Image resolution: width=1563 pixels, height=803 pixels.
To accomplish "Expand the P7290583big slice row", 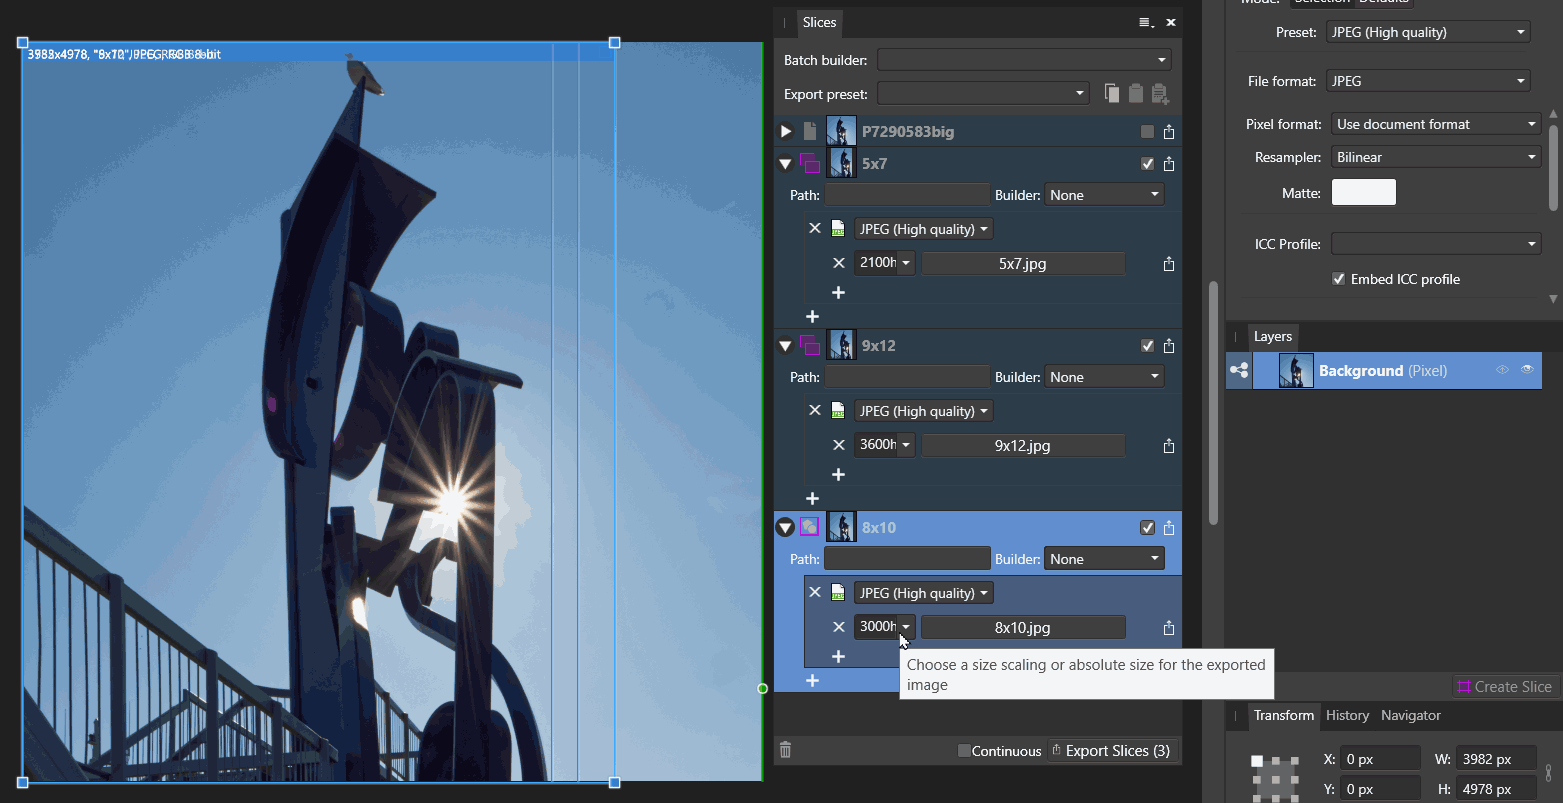I will coord(786,132).
